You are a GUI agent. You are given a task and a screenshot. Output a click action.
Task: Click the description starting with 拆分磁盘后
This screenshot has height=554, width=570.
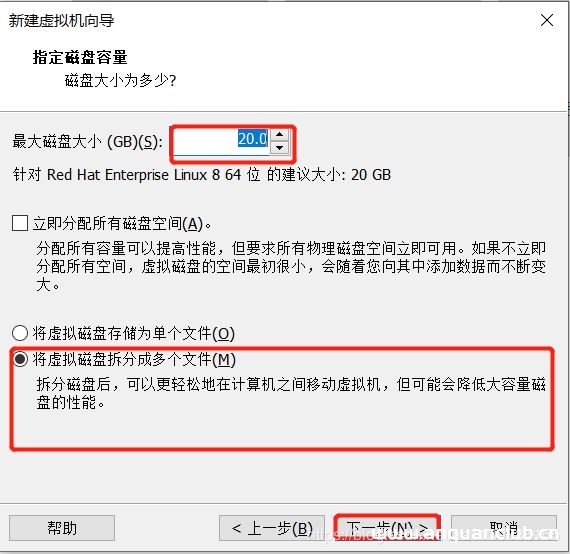point(291,393)
